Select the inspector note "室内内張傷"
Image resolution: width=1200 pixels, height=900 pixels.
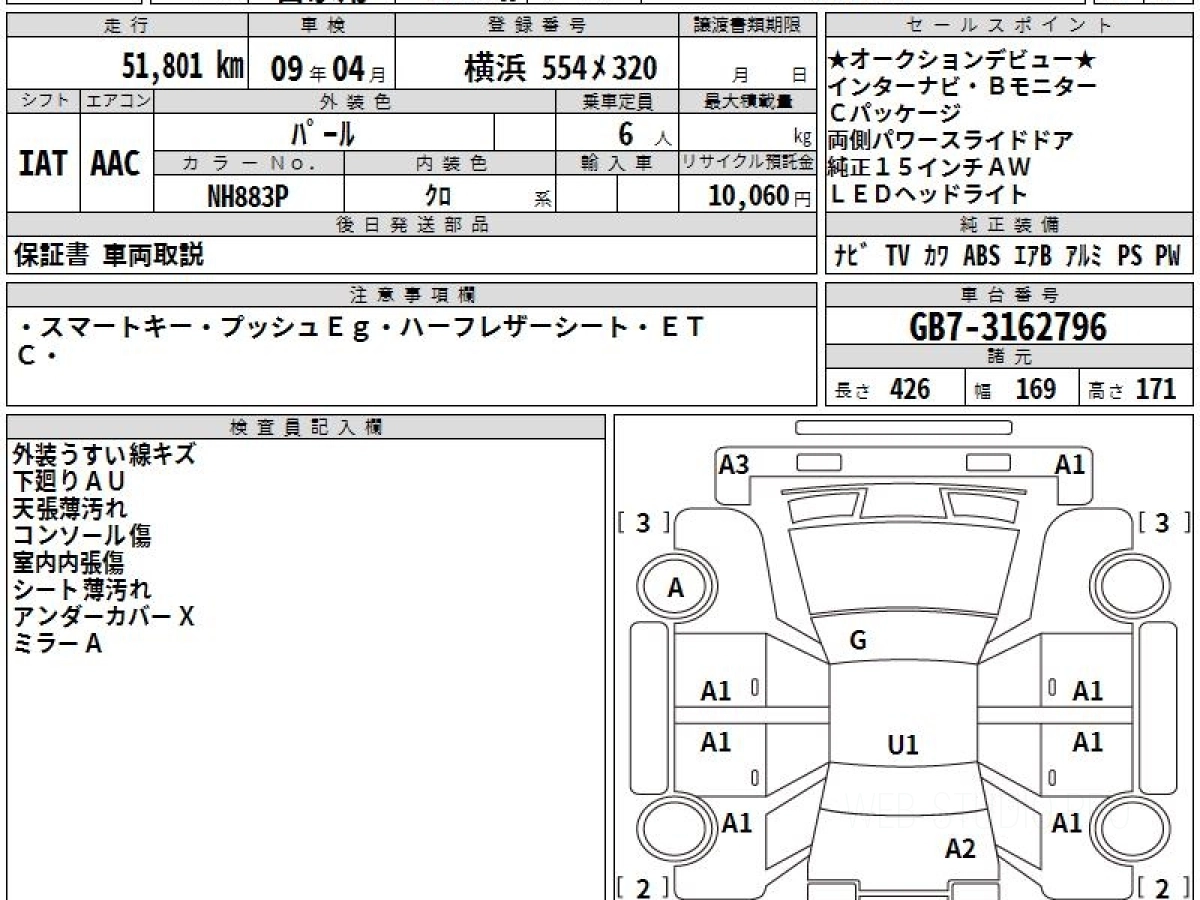68,562
